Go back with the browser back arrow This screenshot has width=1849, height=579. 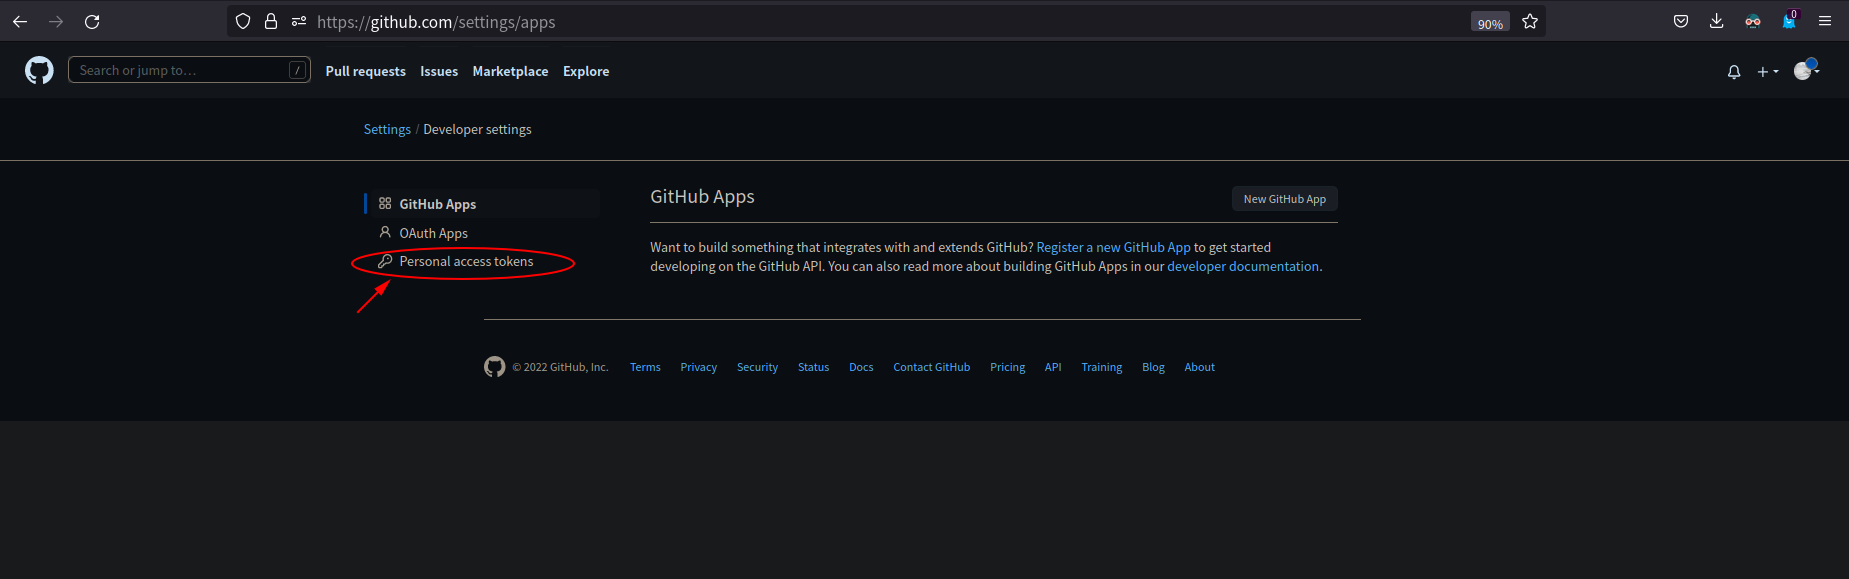(20, 21)
